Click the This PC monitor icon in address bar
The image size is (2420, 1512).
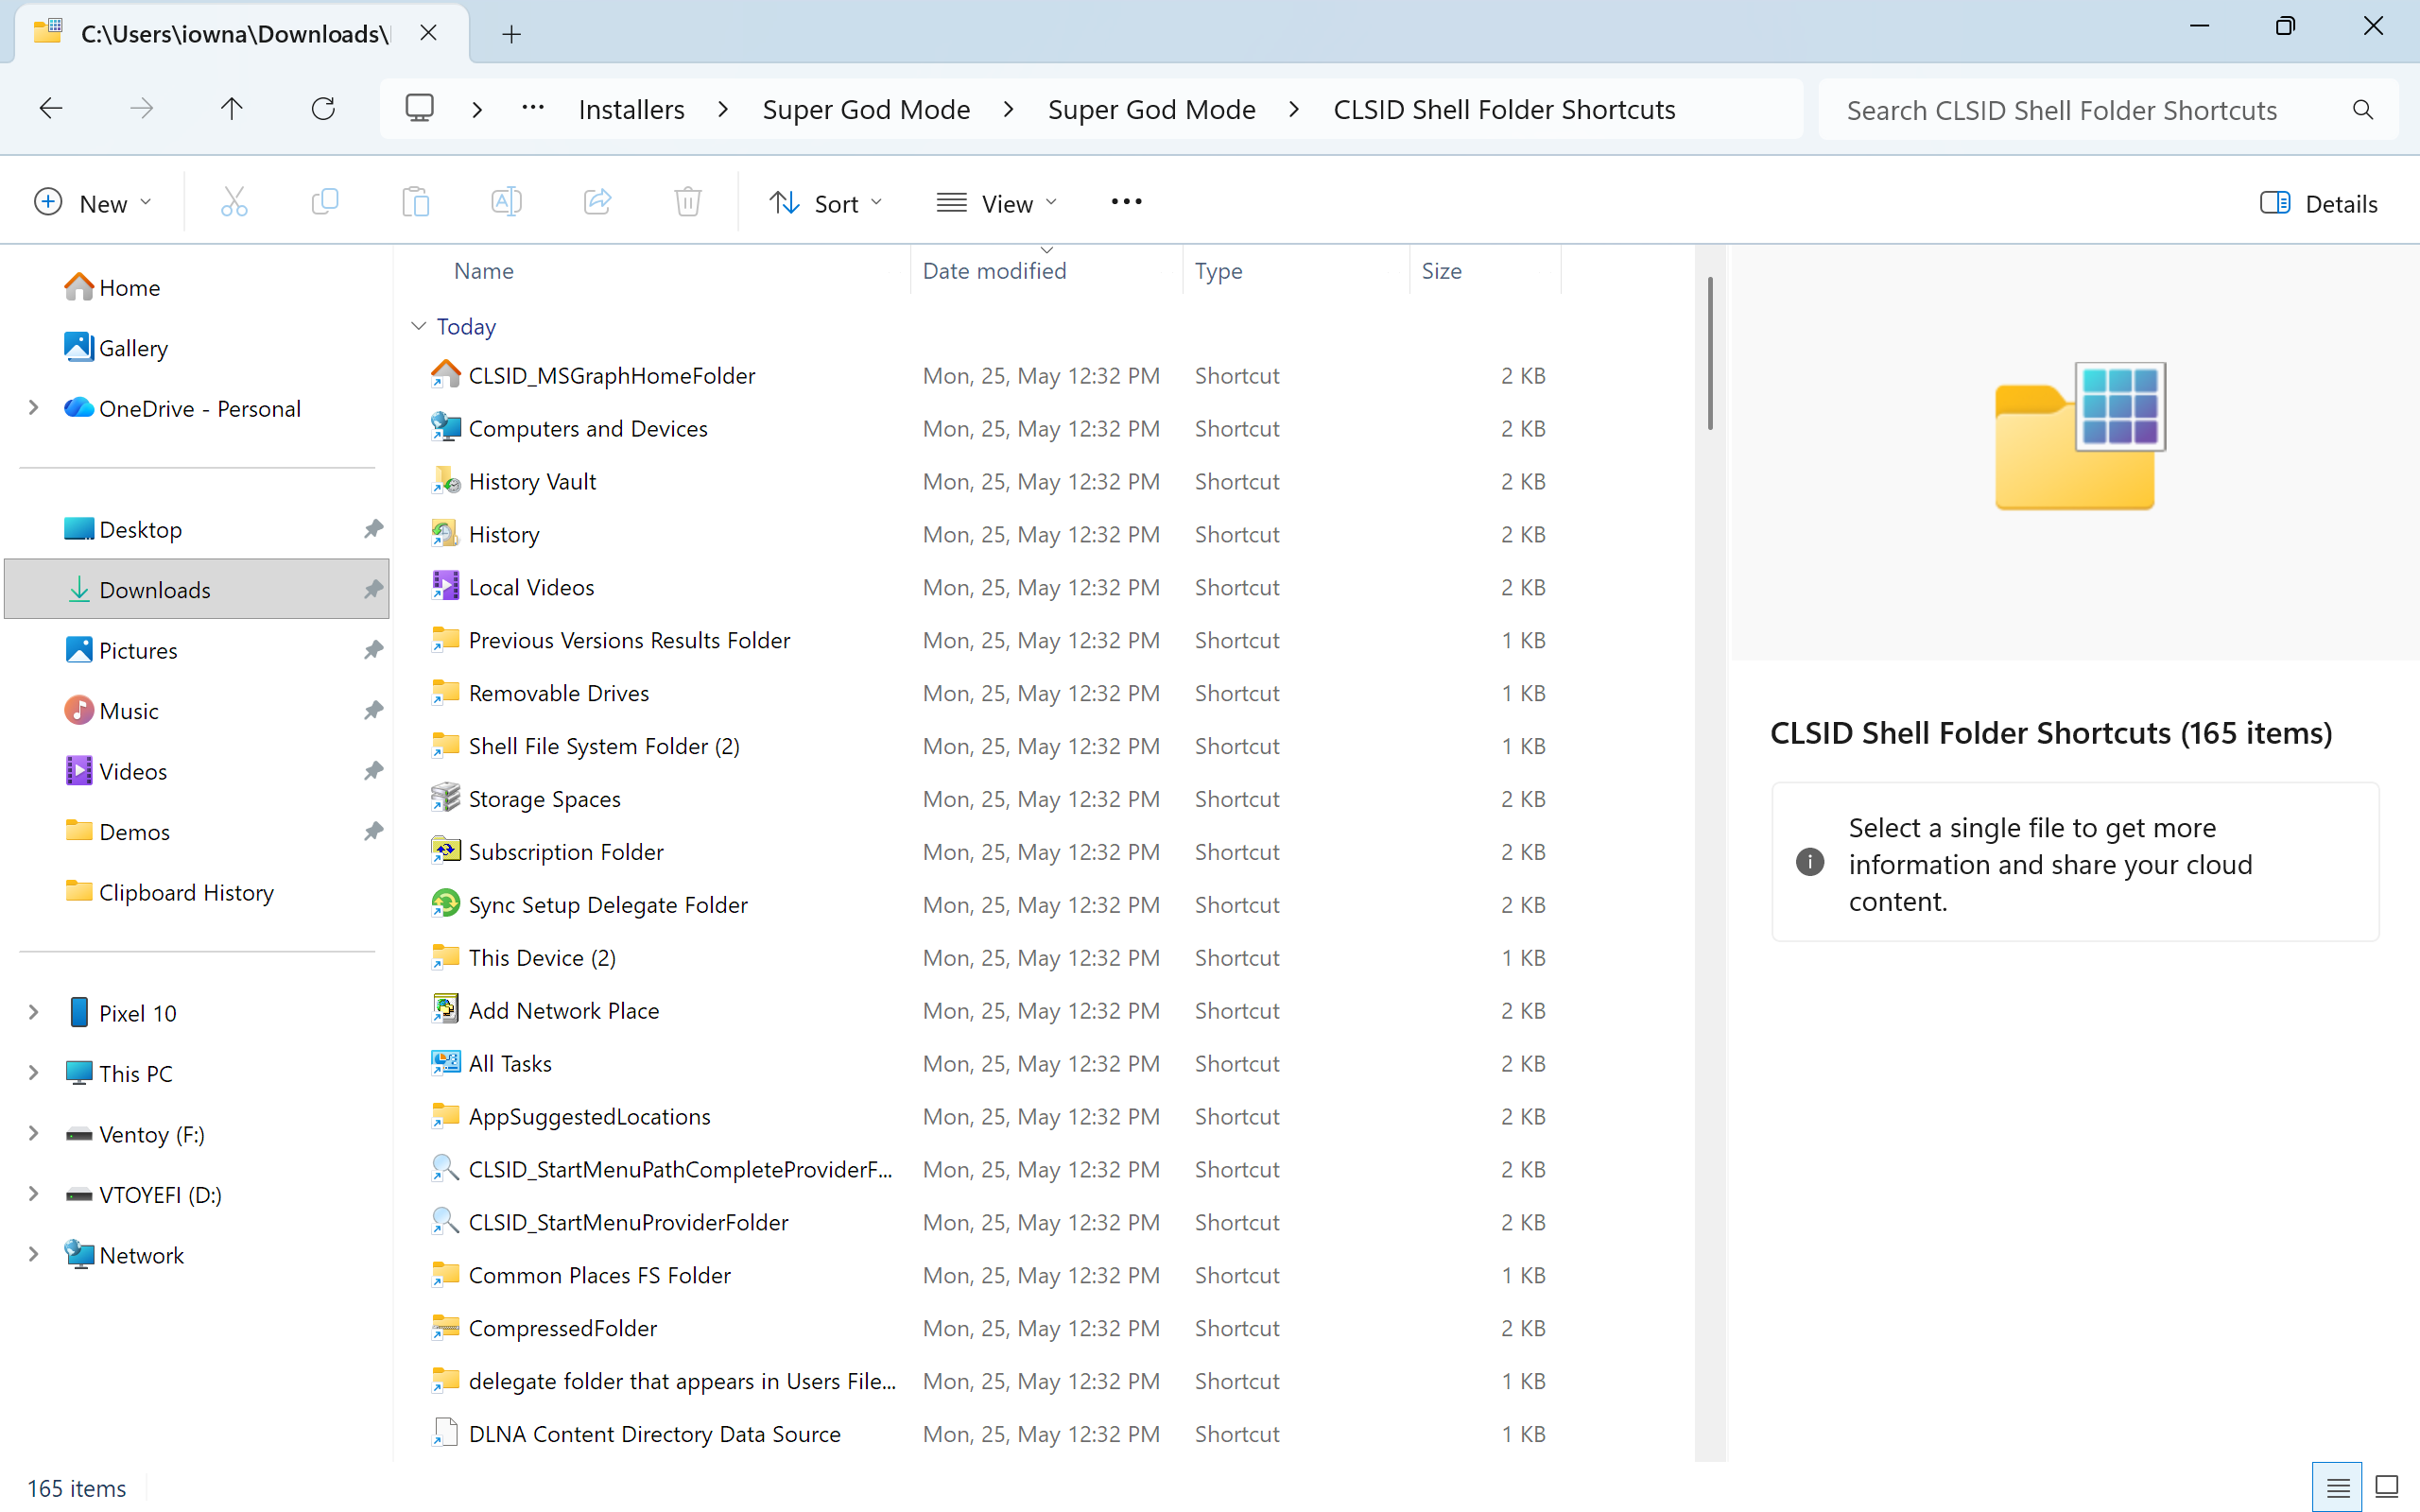[x=419, y=108]
